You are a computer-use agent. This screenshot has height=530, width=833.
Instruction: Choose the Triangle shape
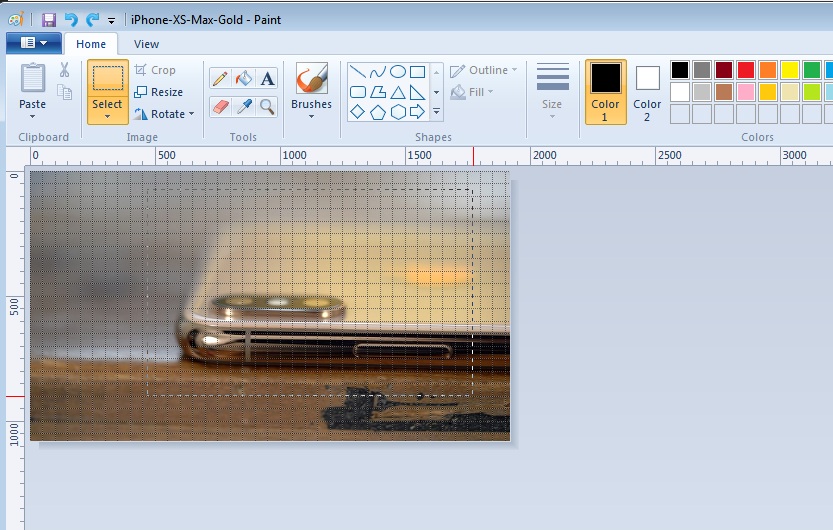397,92
